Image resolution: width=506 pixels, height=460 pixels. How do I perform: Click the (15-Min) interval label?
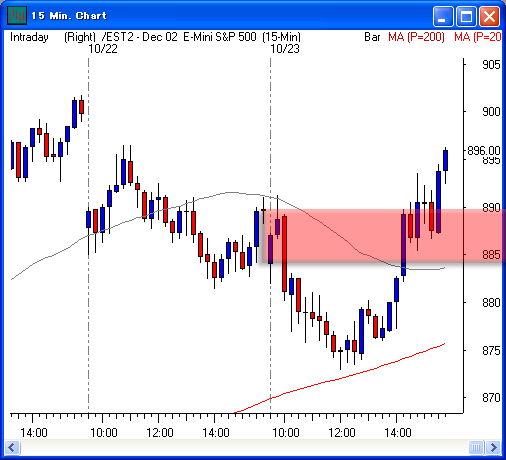(x=281, y=37)
